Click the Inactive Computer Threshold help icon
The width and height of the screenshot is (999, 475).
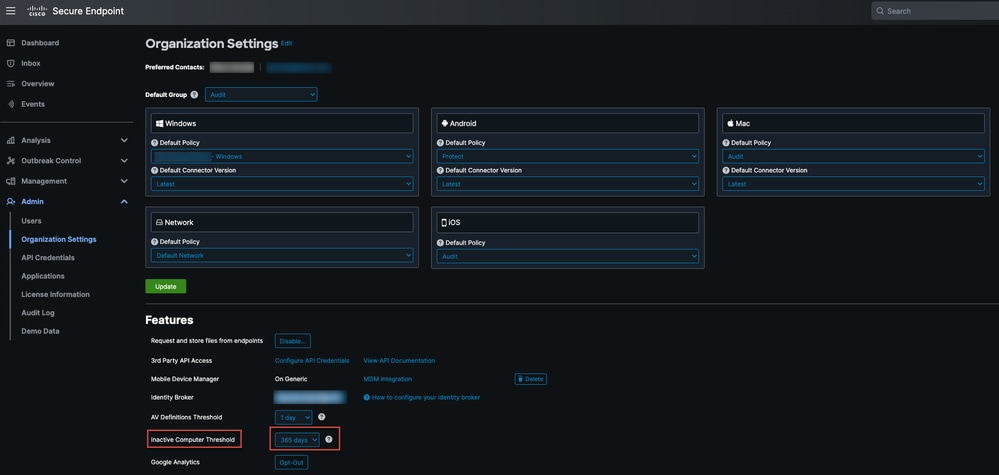329,439
